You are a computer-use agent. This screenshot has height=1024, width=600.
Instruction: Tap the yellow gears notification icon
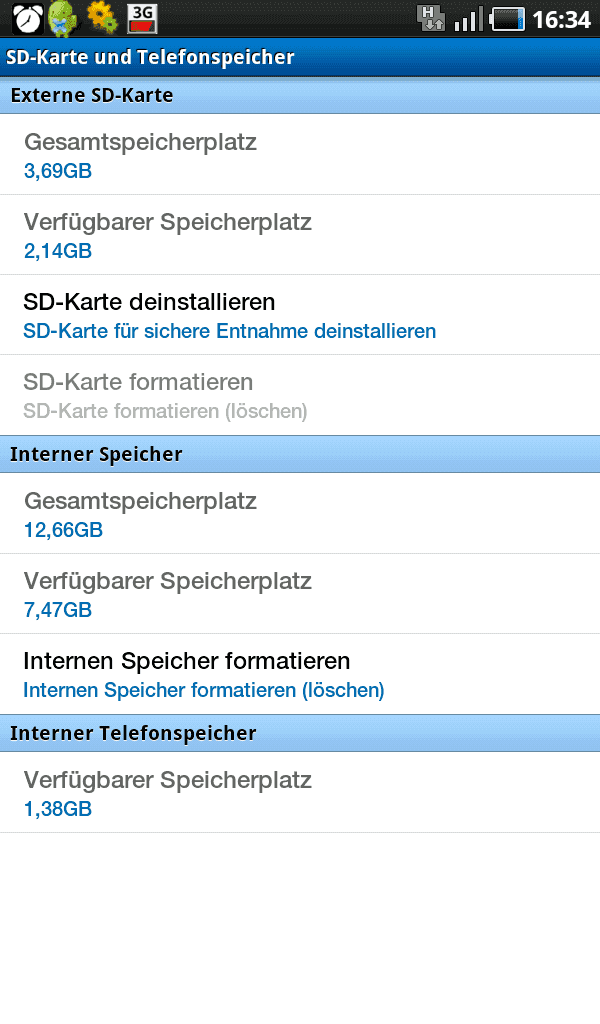103,18
